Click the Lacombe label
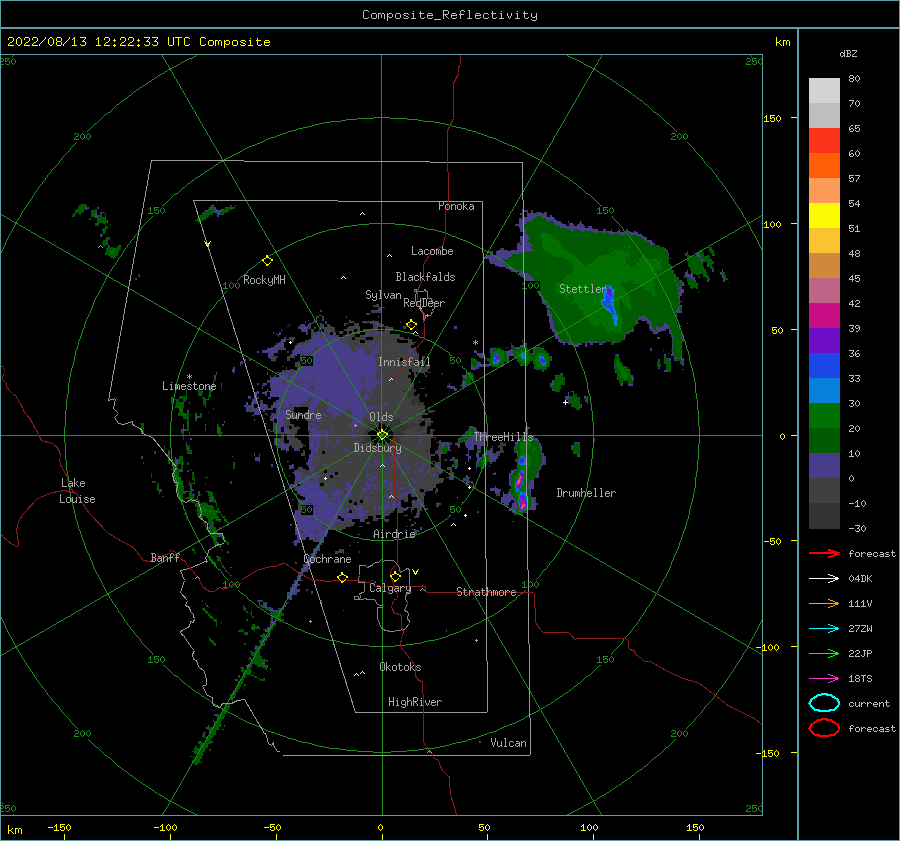The height and width of the screenshot is (841, 900). pyautogui.click(x=432, y=251)
